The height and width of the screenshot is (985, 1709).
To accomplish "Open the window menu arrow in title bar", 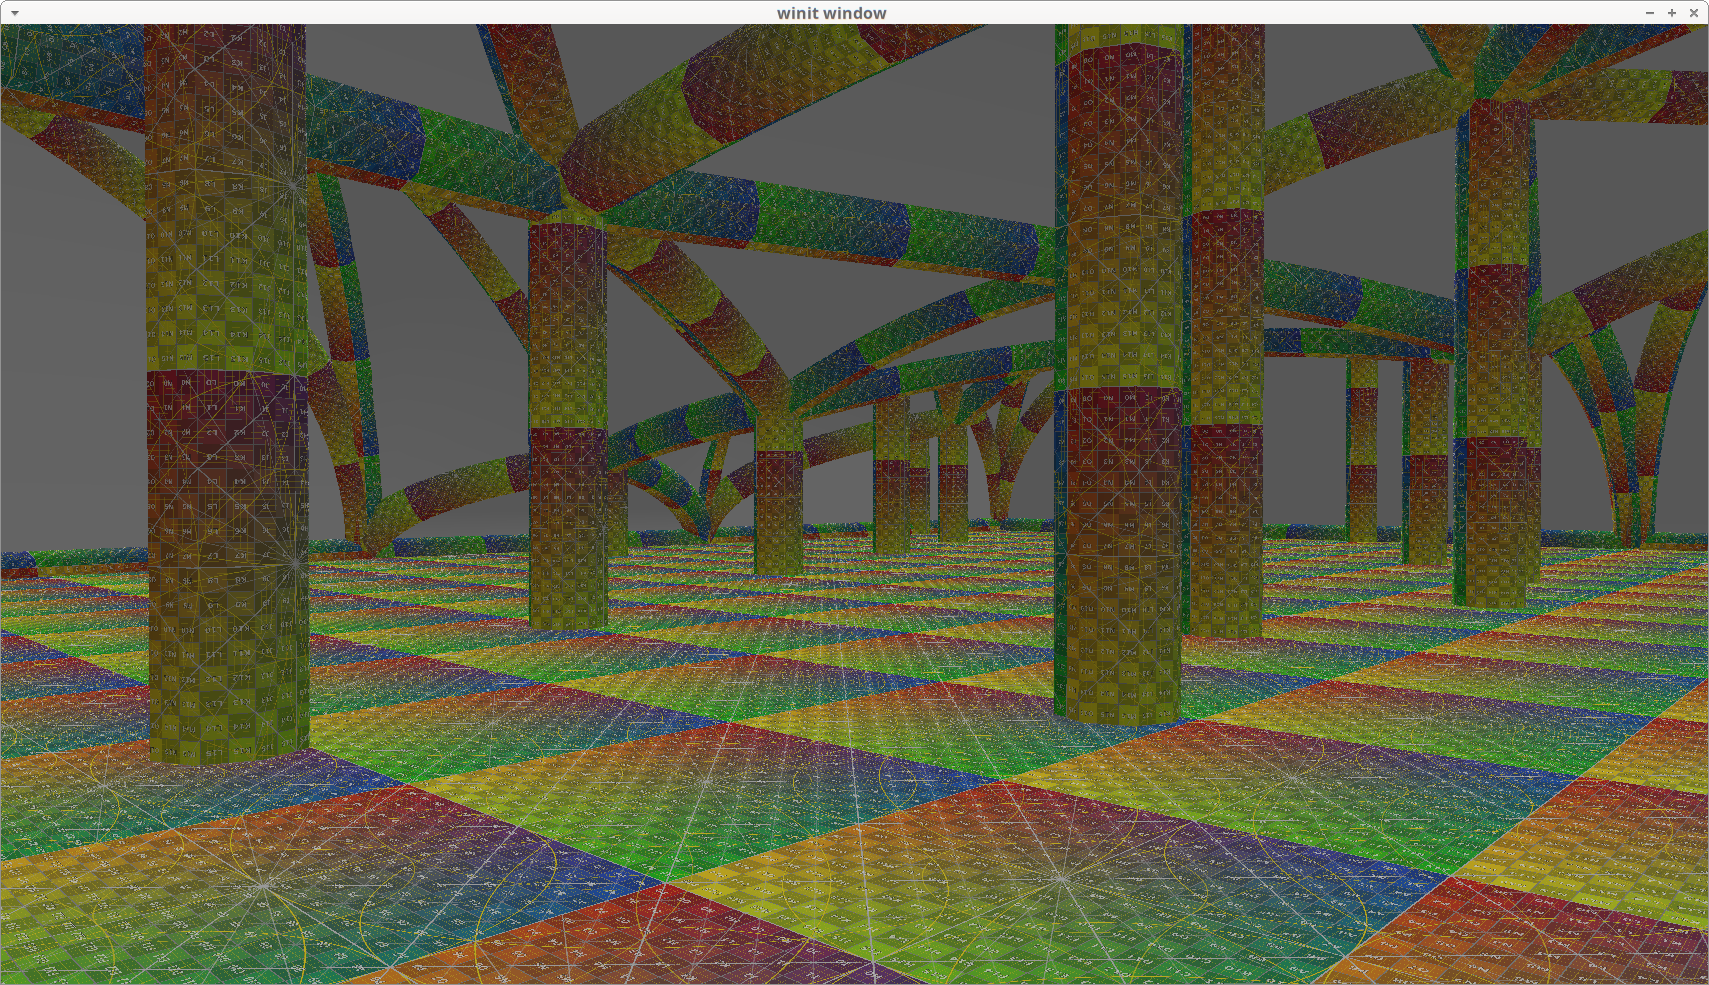I will click(15, 13).
